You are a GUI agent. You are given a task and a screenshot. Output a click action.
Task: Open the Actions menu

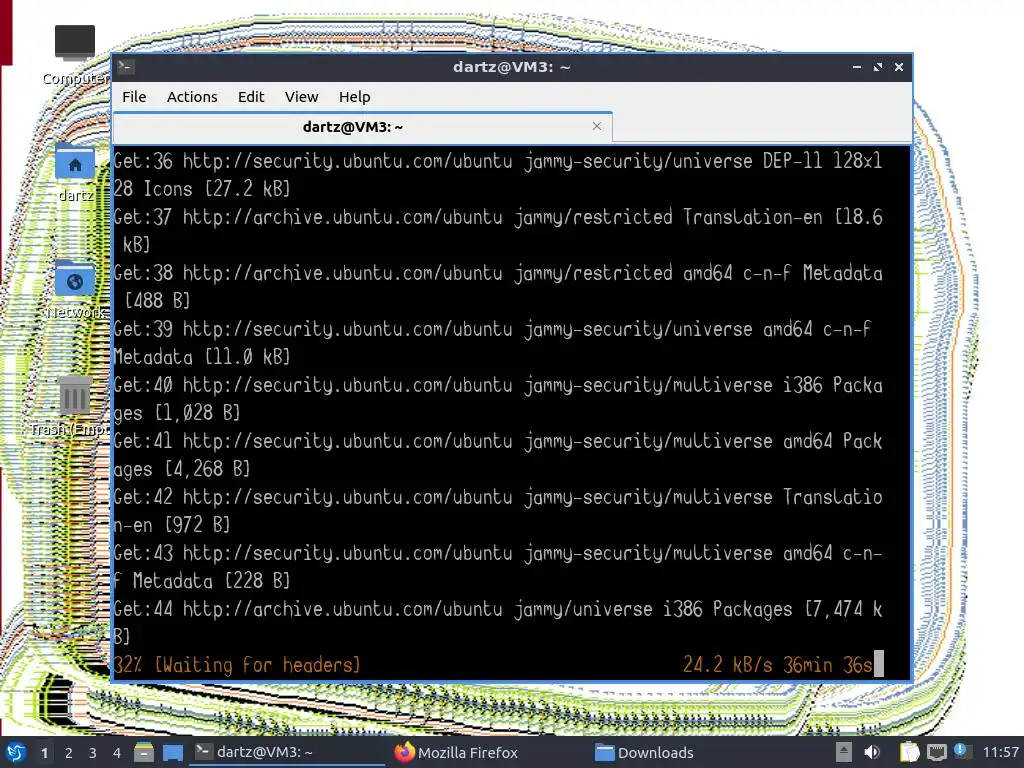(x=192, y=97)
